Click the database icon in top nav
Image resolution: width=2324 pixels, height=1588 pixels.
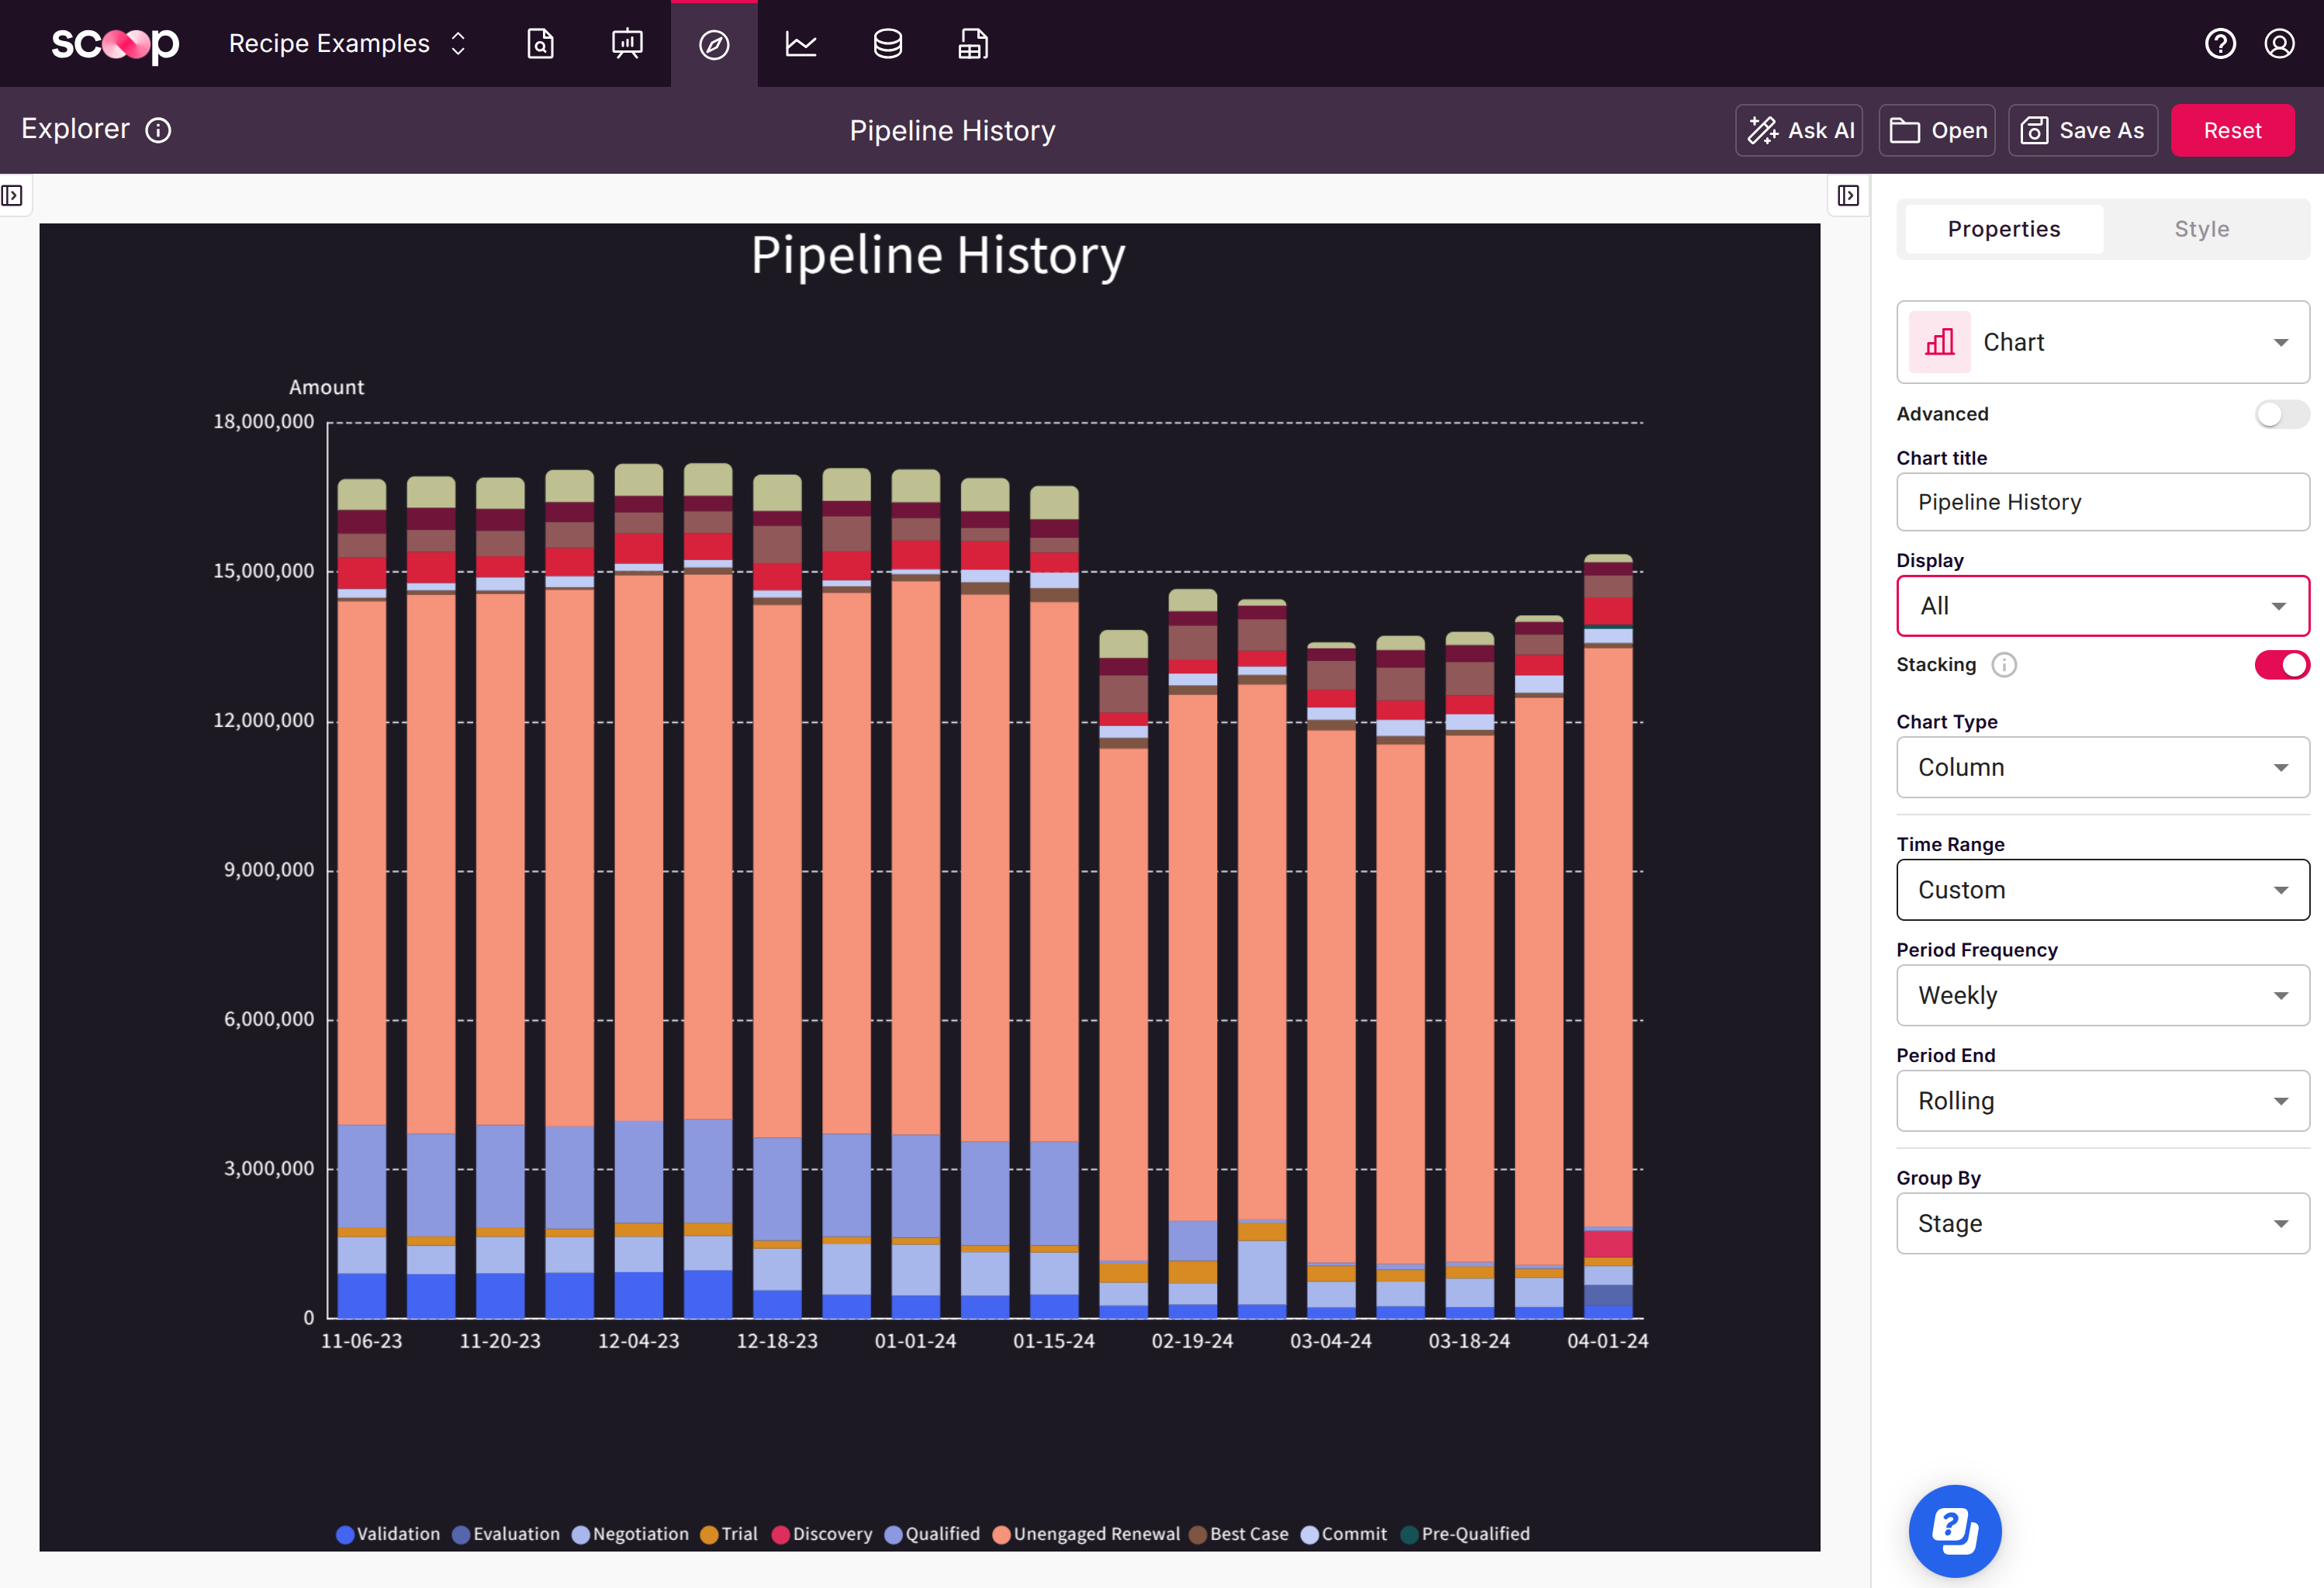click(887, 44)
